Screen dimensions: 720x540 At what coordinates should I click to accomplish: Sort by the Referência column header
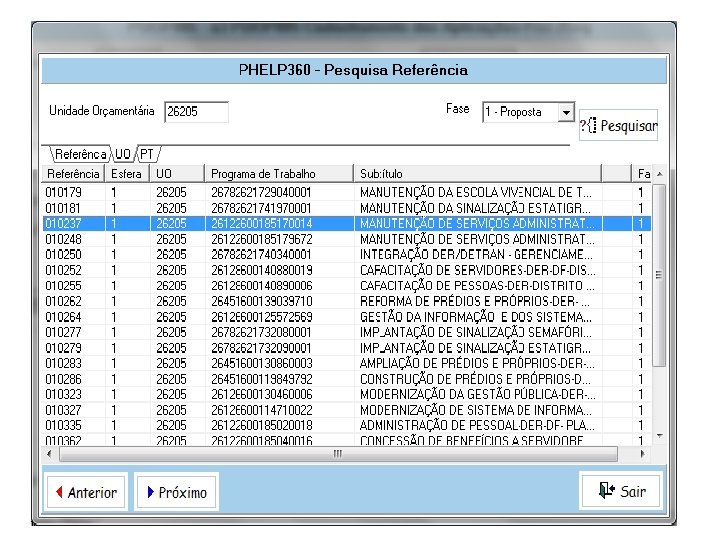73,174
